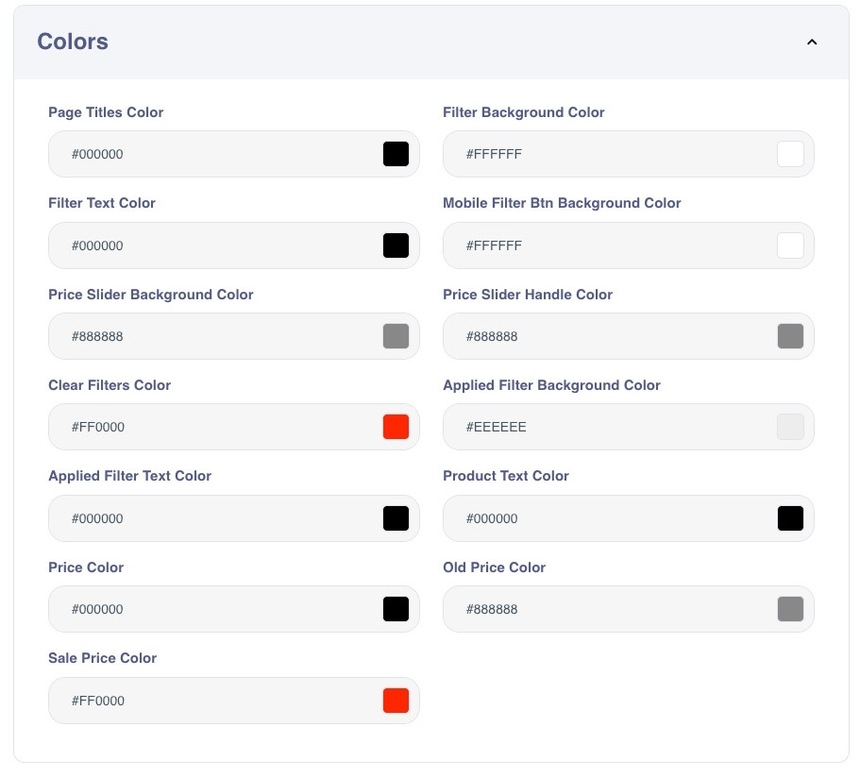Click the Applied Filter Text Color swatch

point(396,518)
